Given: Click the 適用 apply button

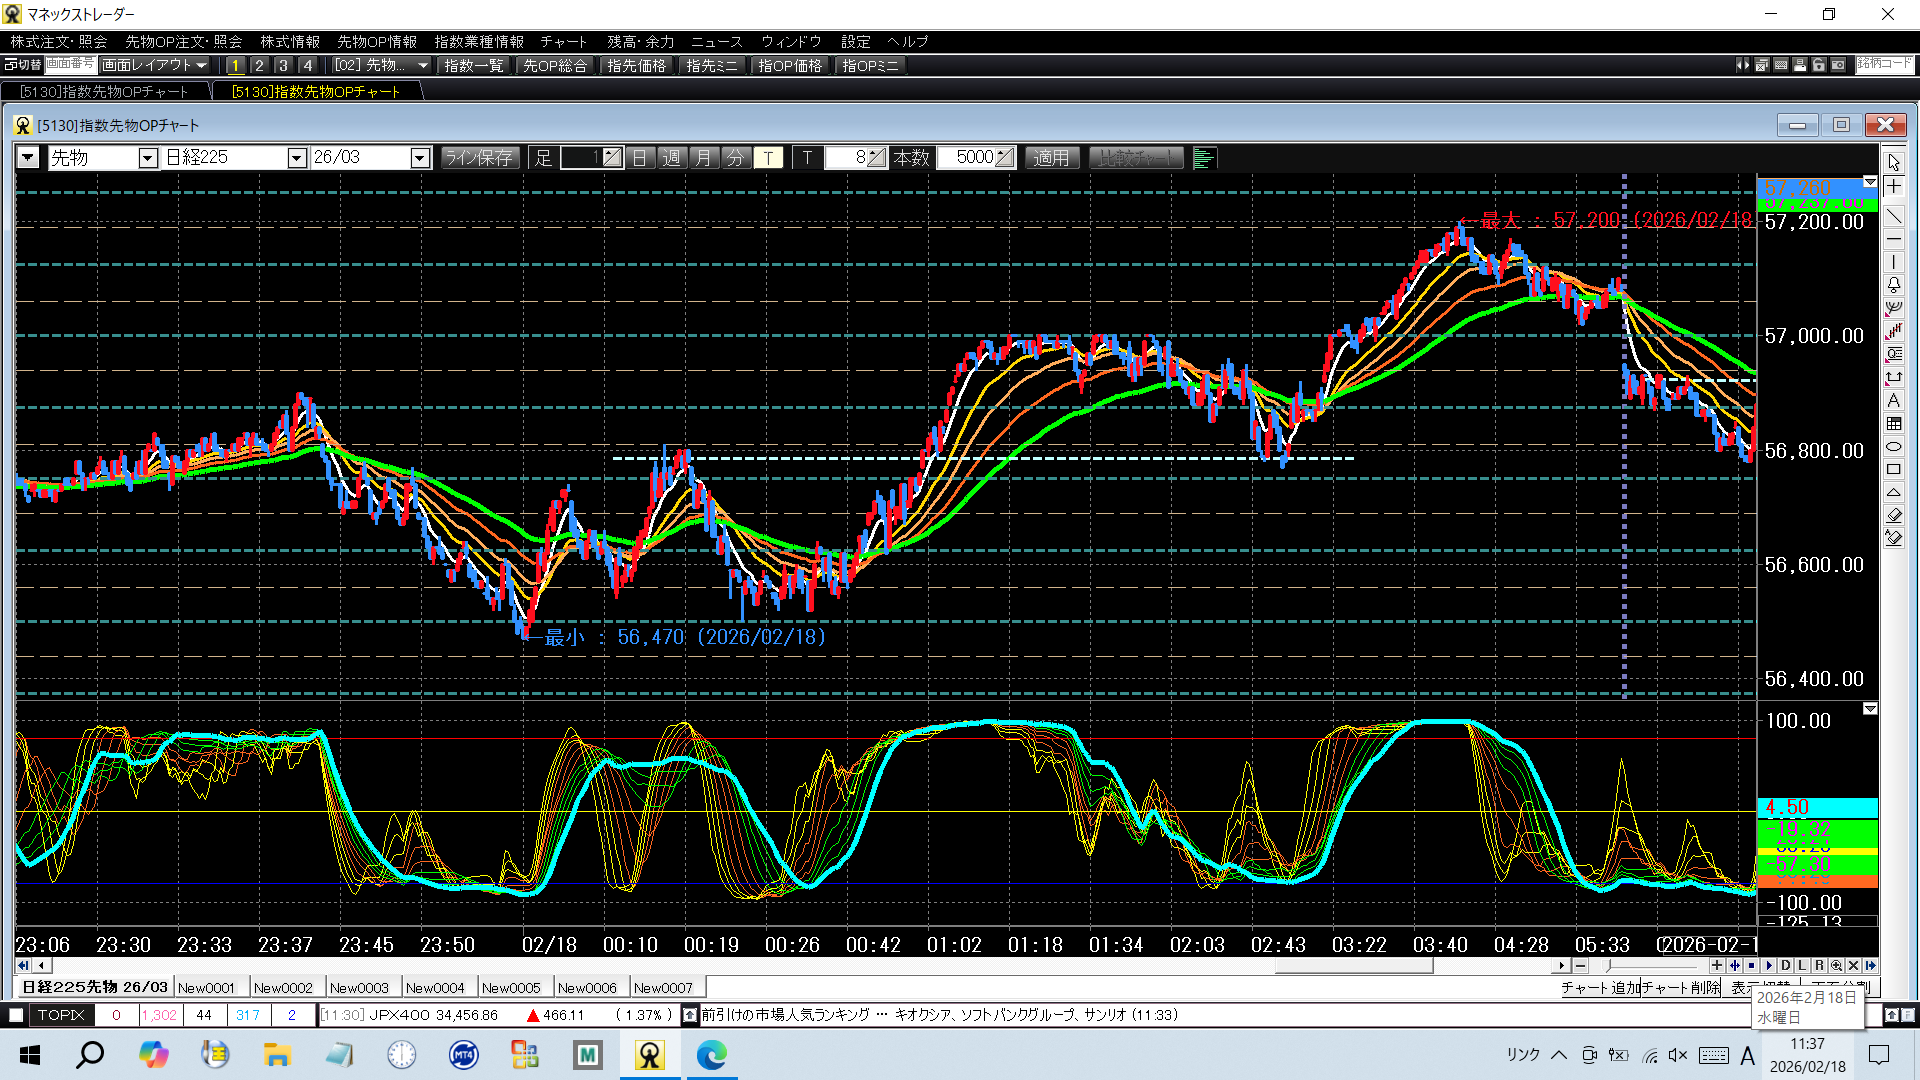Looking at the screenshot, I should (x=1050, y=158).
